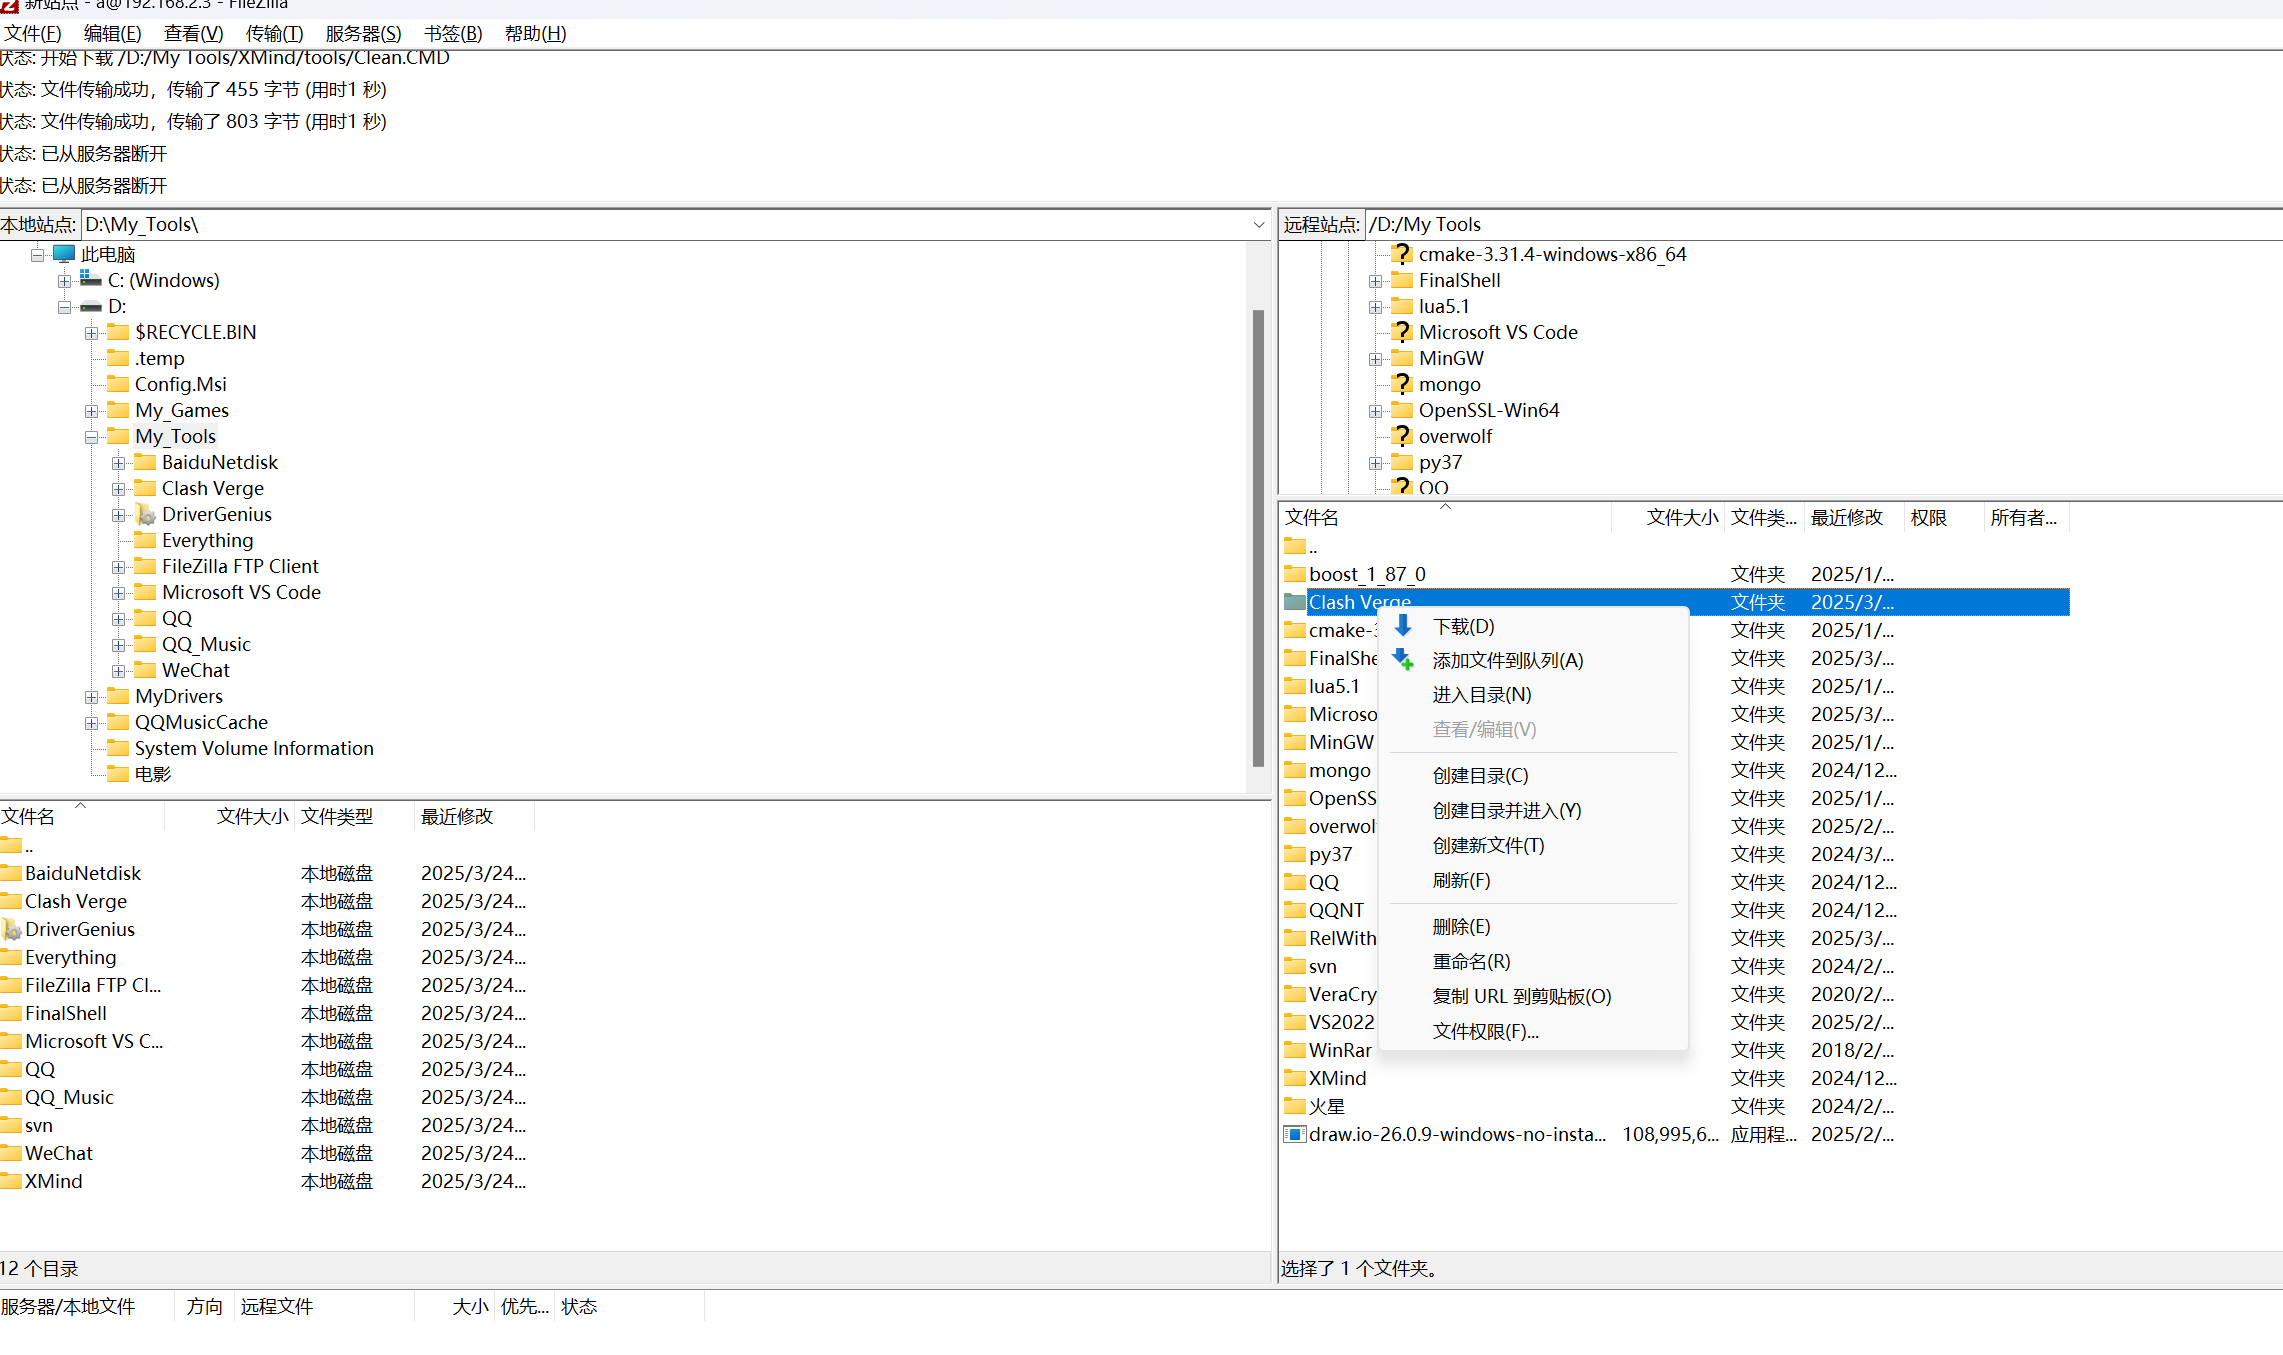Choose 删除(E) from context menu

1461,926
